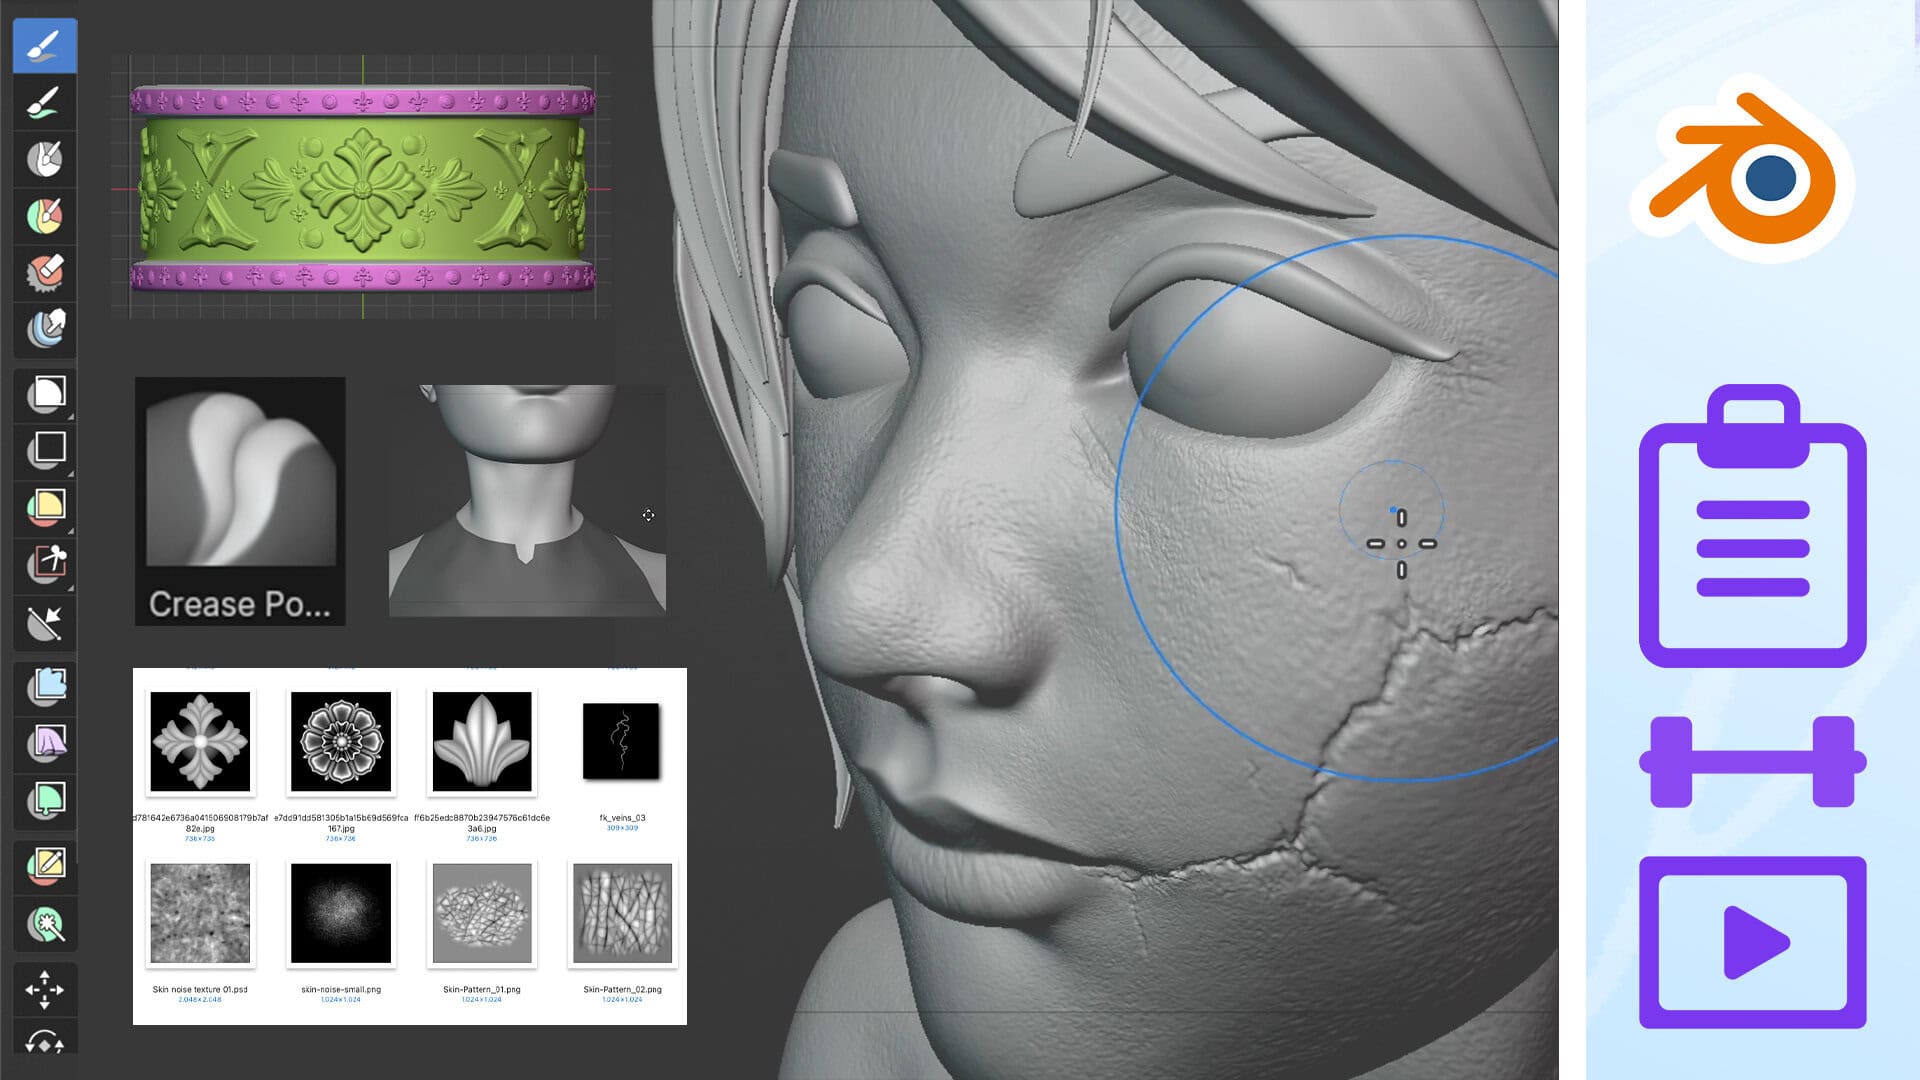Select the Color Filter tool
The width and height of the screenshot is (1920, 1080).
click(x=45, y=800)
